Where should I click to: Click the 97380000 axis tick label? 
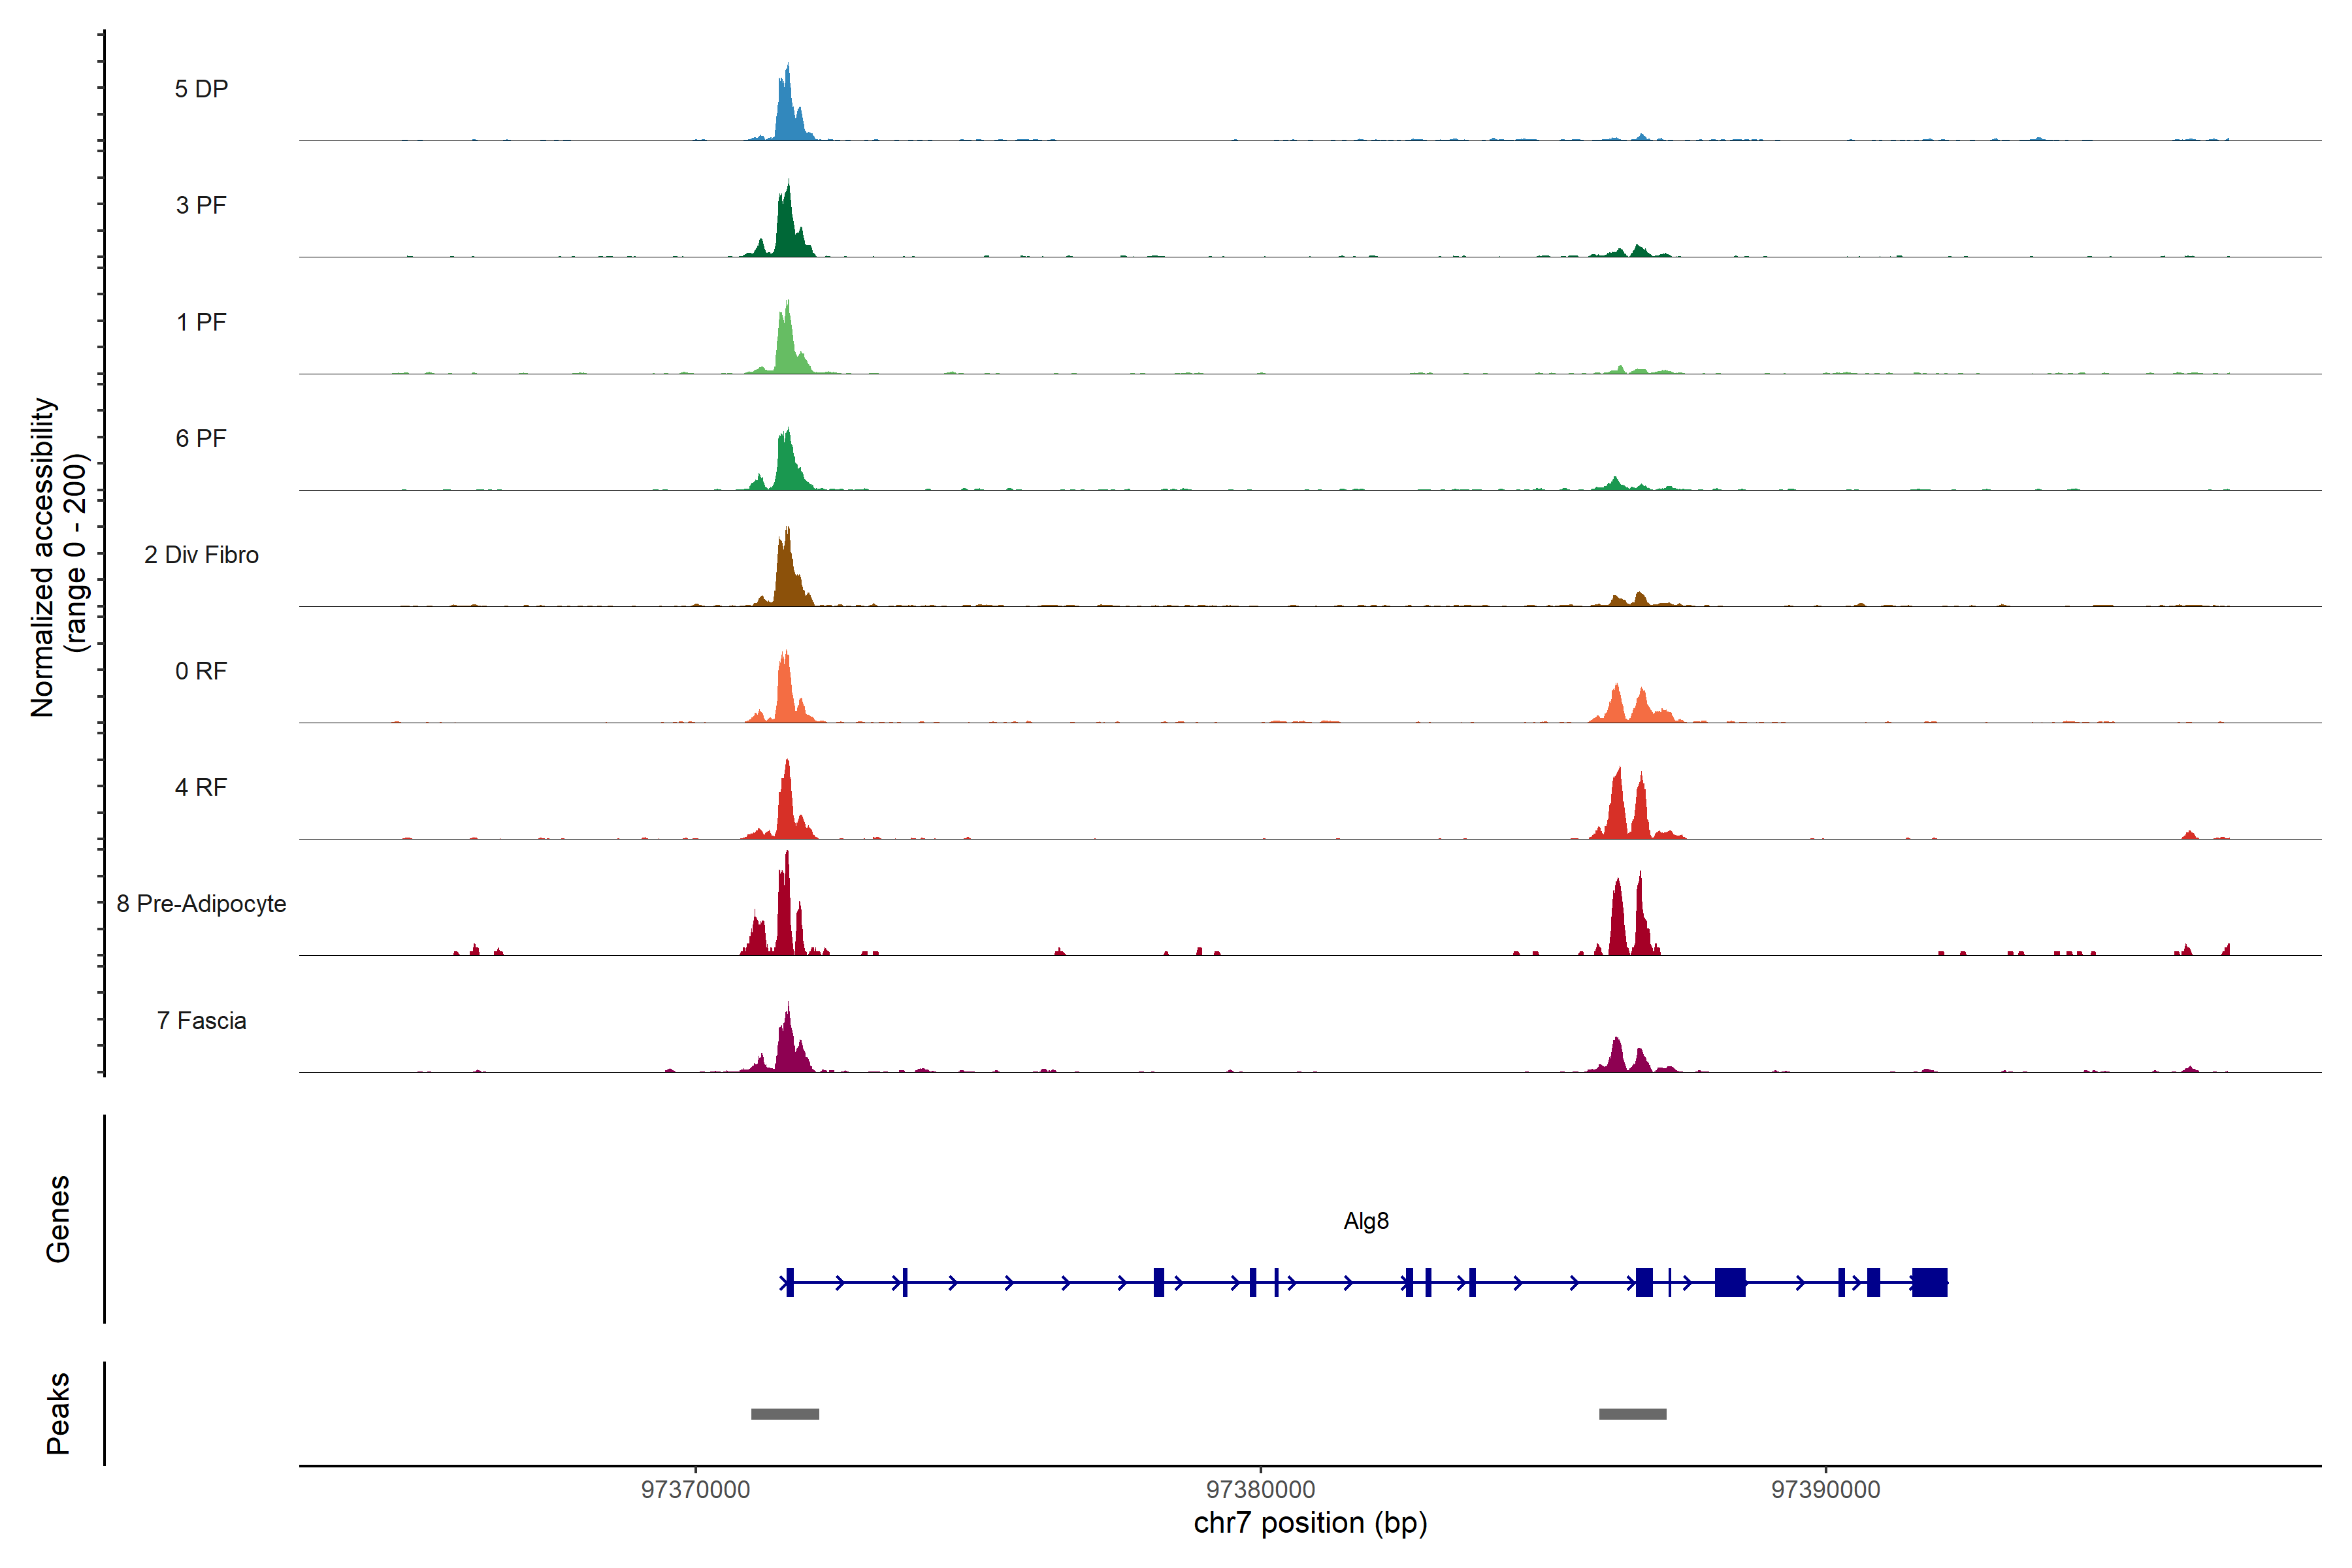(1260, 1490)
